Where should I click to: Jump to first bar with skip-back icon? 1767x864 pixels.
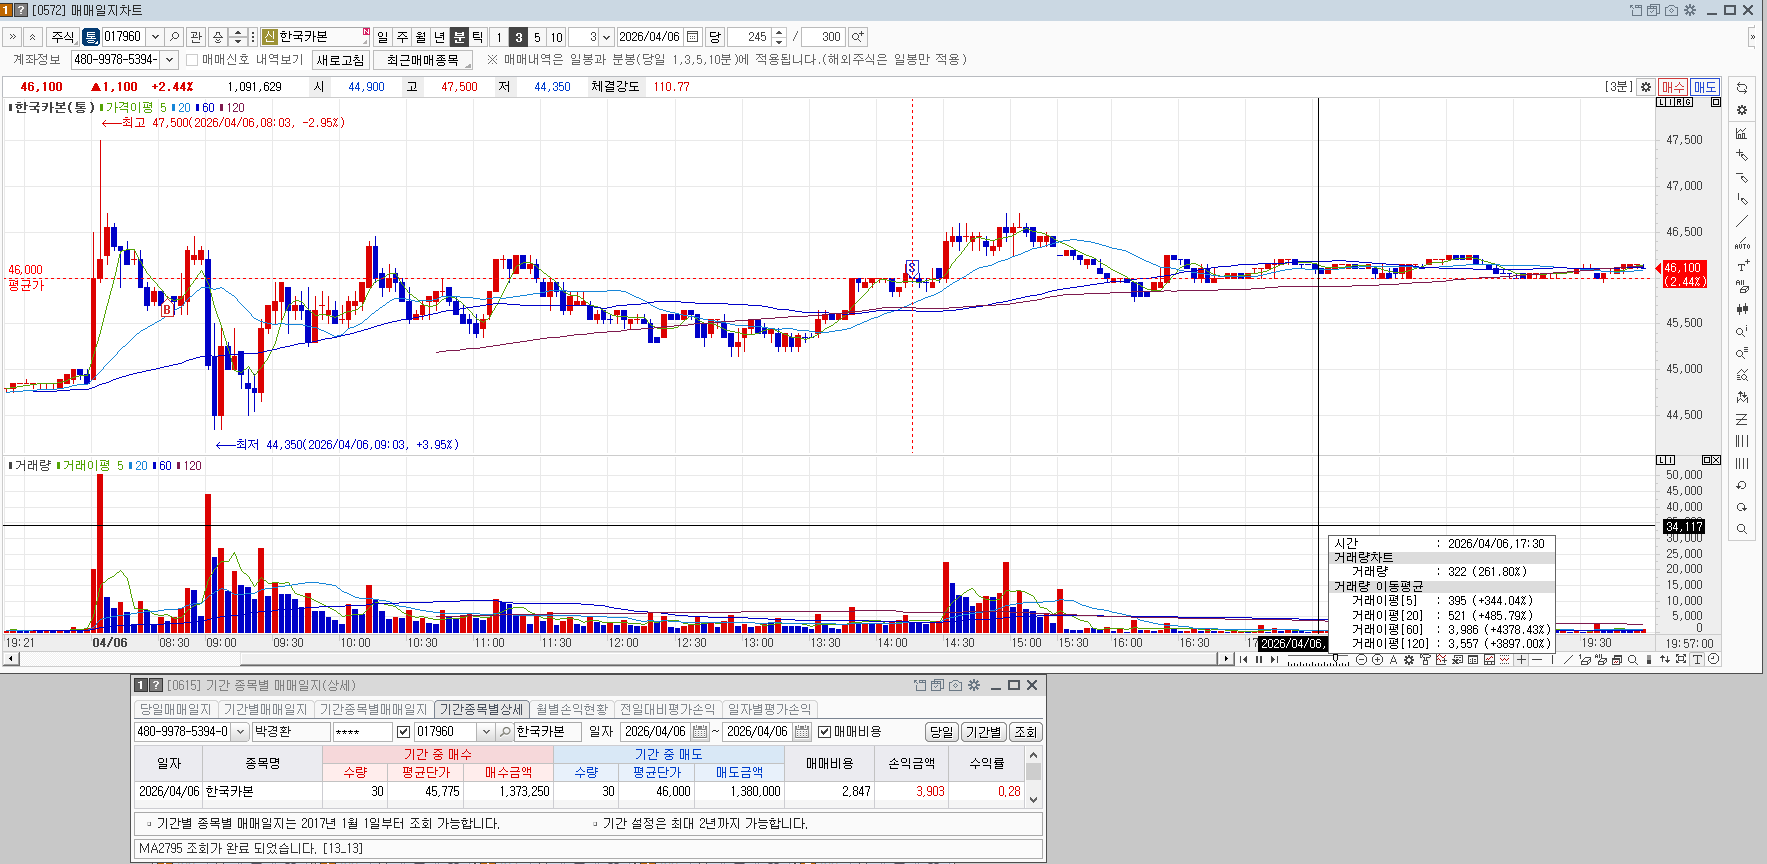coord(1243,660)
